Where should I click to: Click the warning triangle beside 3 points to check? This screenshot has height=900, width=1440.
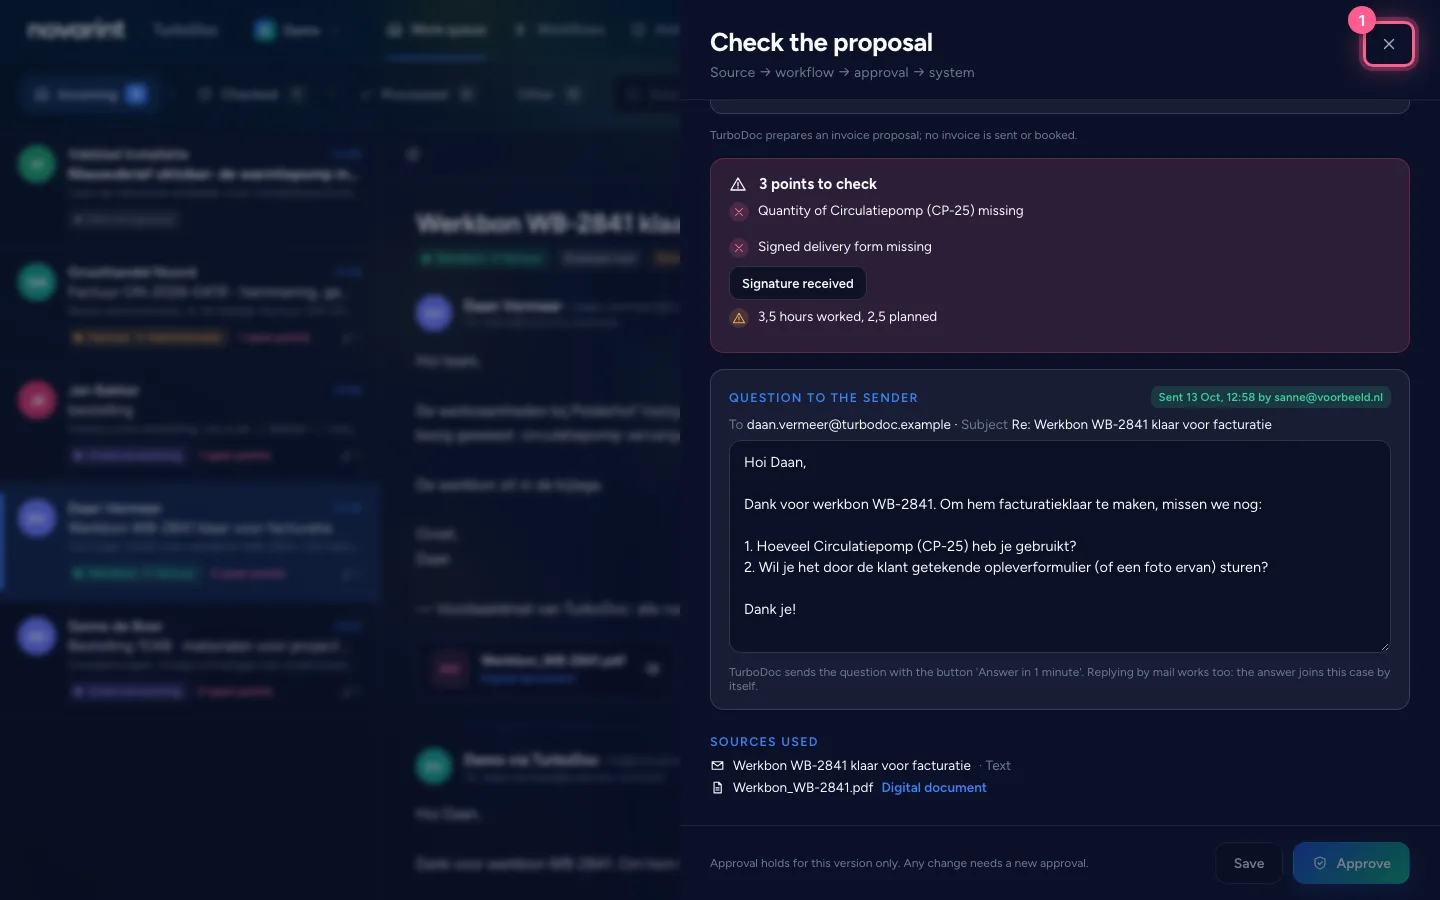pyautogui.click(x=738, y=184)
